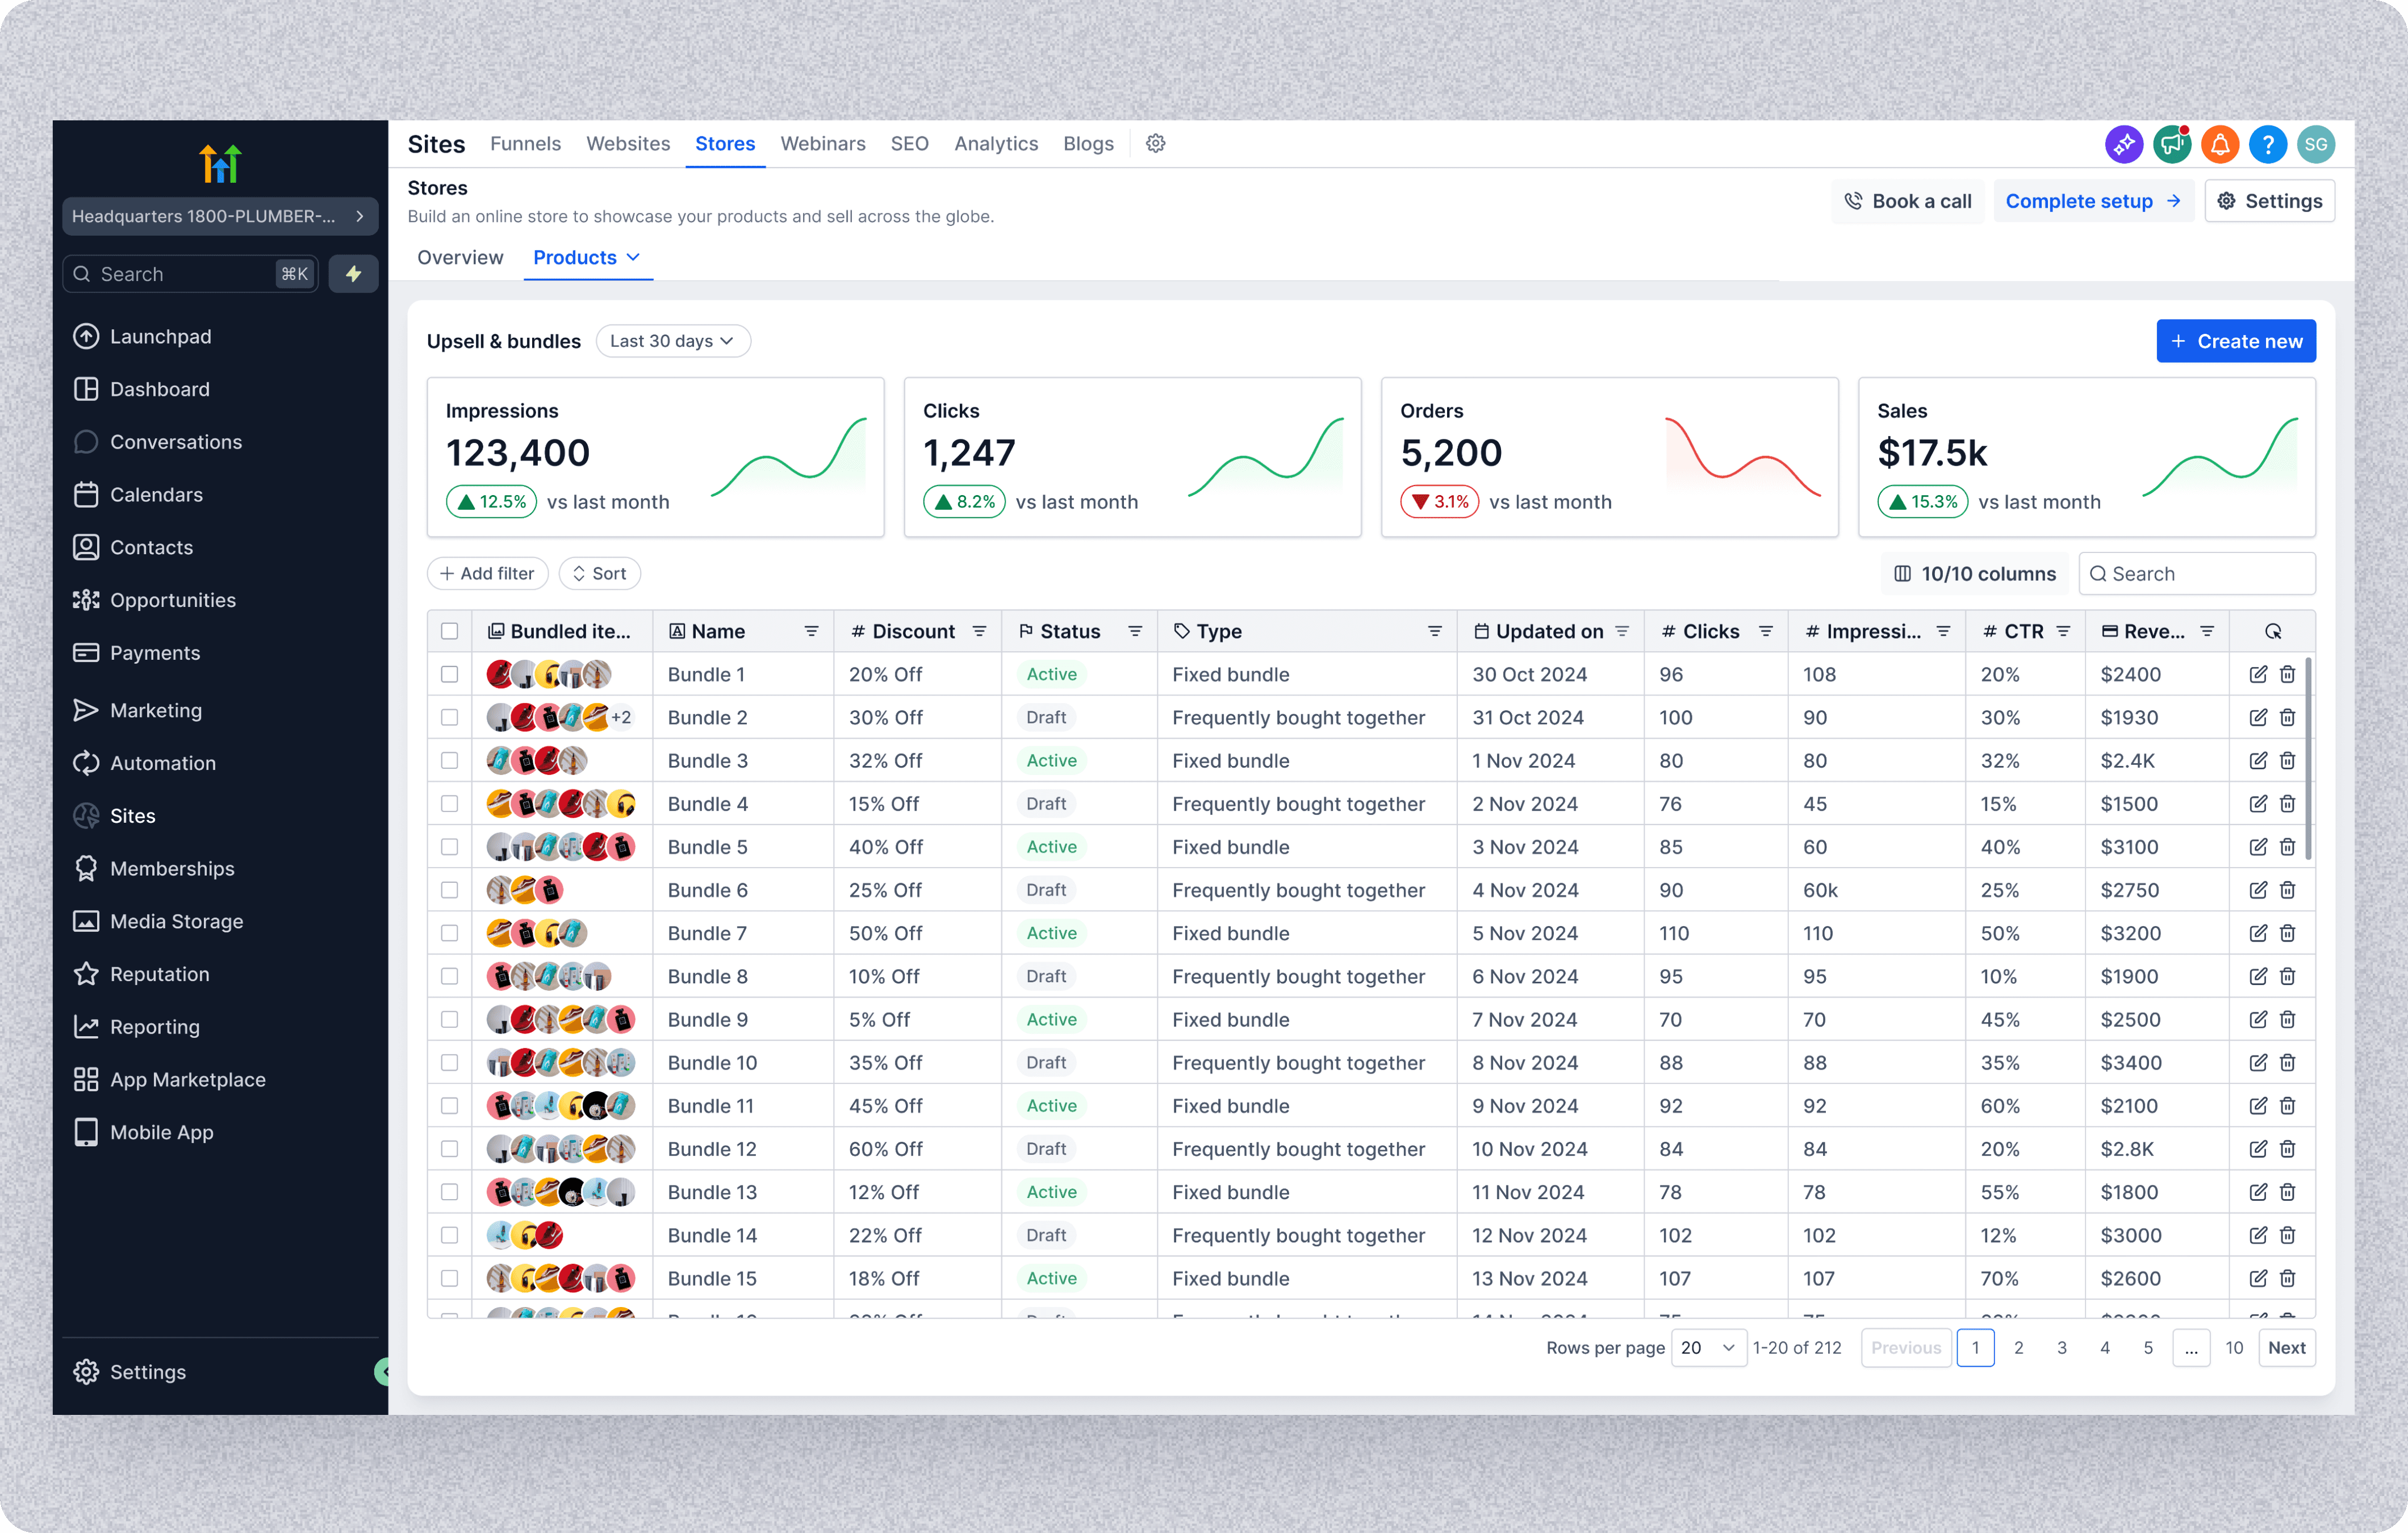Open the Last 30 days dropdown
The width and height of the screenshot is (2408, 1533).
coord(672,341)
